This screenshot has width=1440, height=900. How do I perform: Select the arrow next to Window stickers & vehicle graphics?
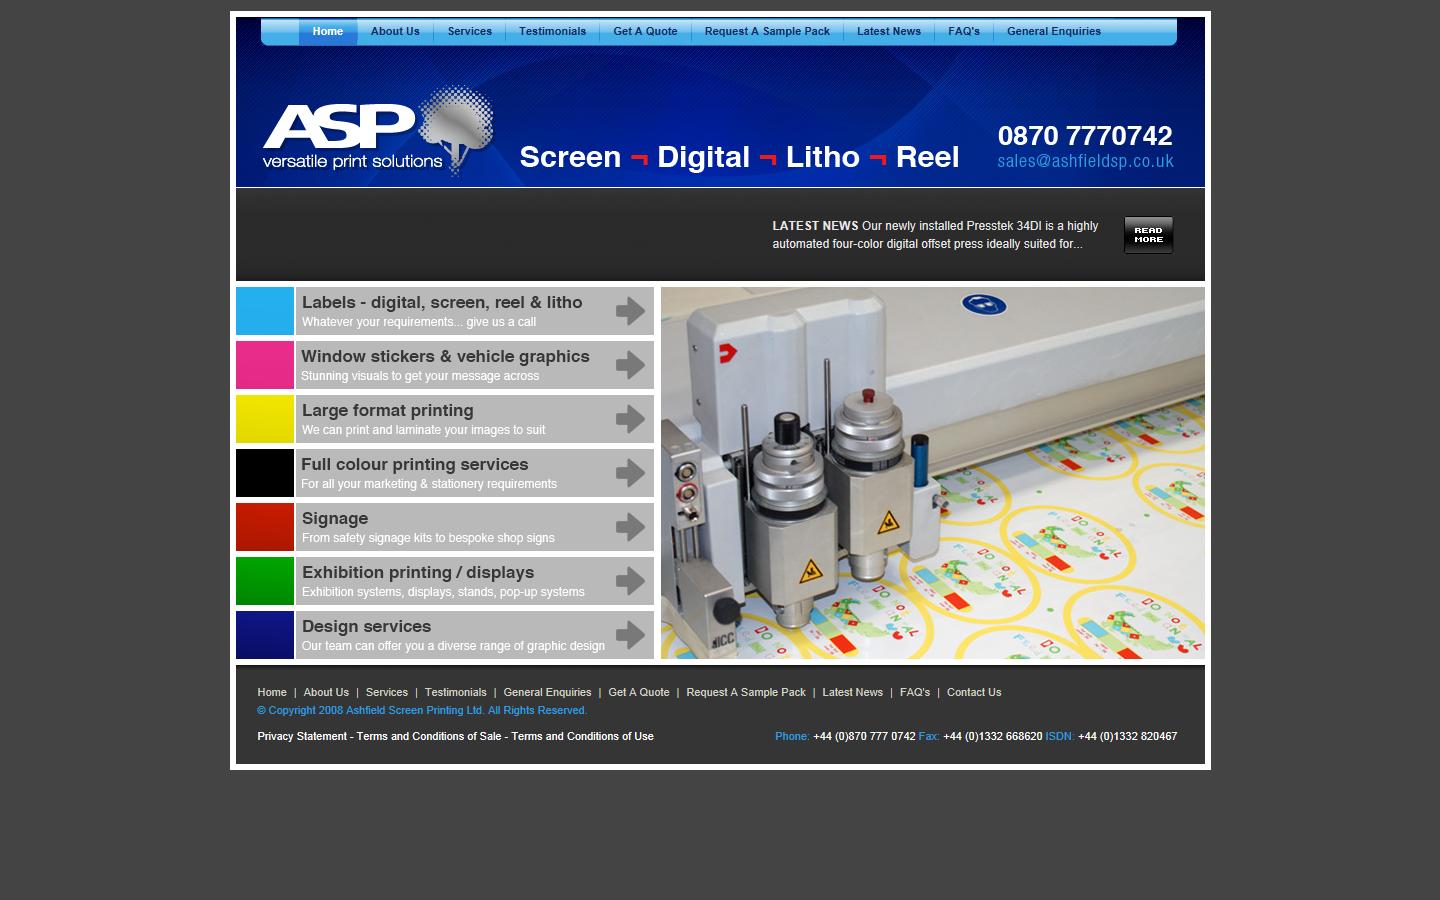[x=629, y=365]
